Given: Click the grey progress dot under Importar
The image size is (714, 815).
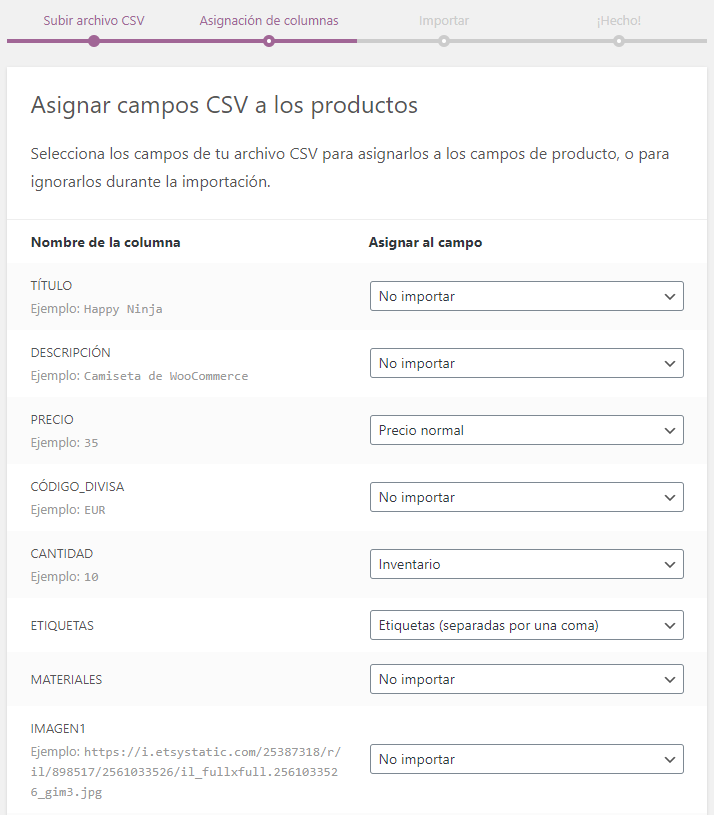Looking at the screenshot, I should pyautogui.click(x=444, y=41).
